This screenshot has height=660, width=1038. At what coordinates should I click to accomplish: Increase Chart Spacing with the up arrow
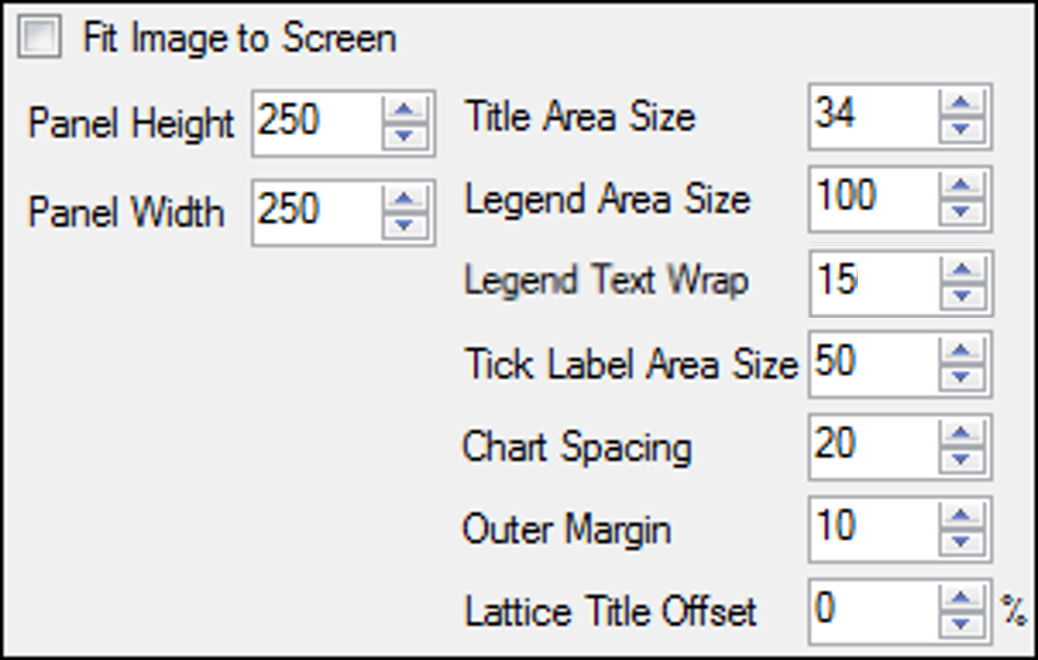pyautogui.click(x=962, y=434)
